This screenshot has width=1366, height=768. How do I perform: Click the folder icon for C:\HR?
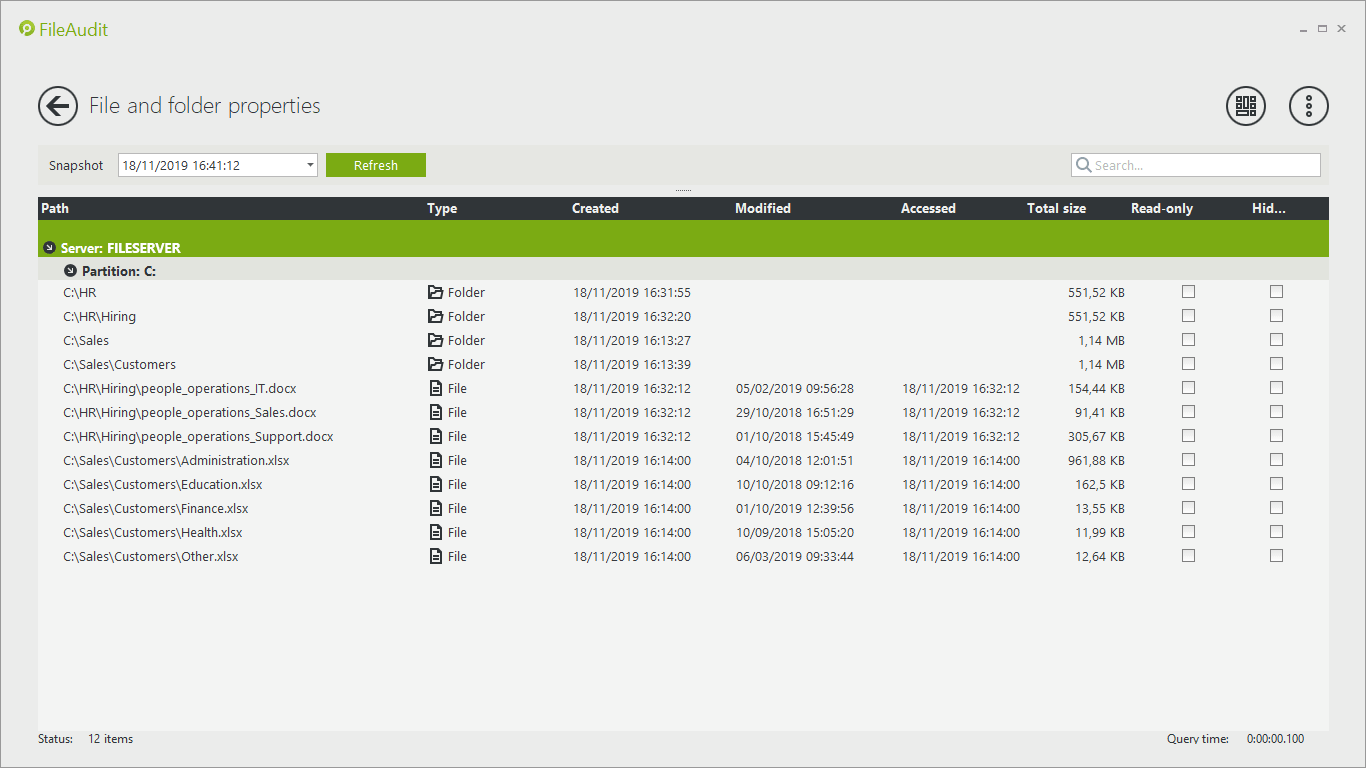[435, 293]
